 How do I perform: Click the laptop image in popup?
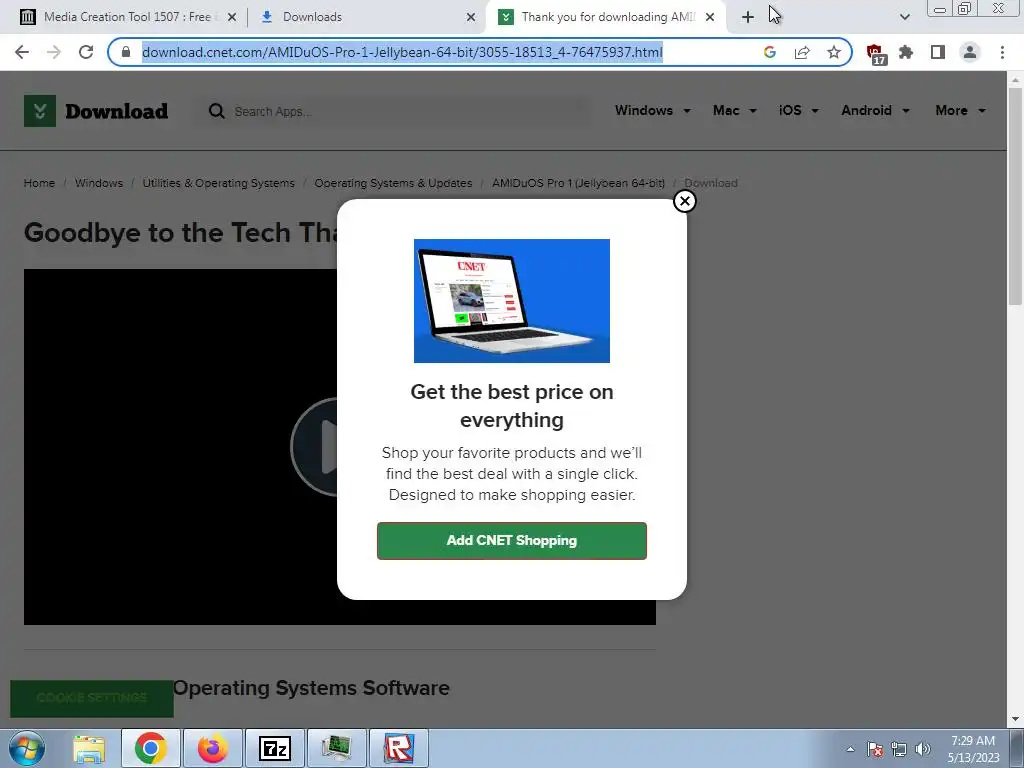511,300
